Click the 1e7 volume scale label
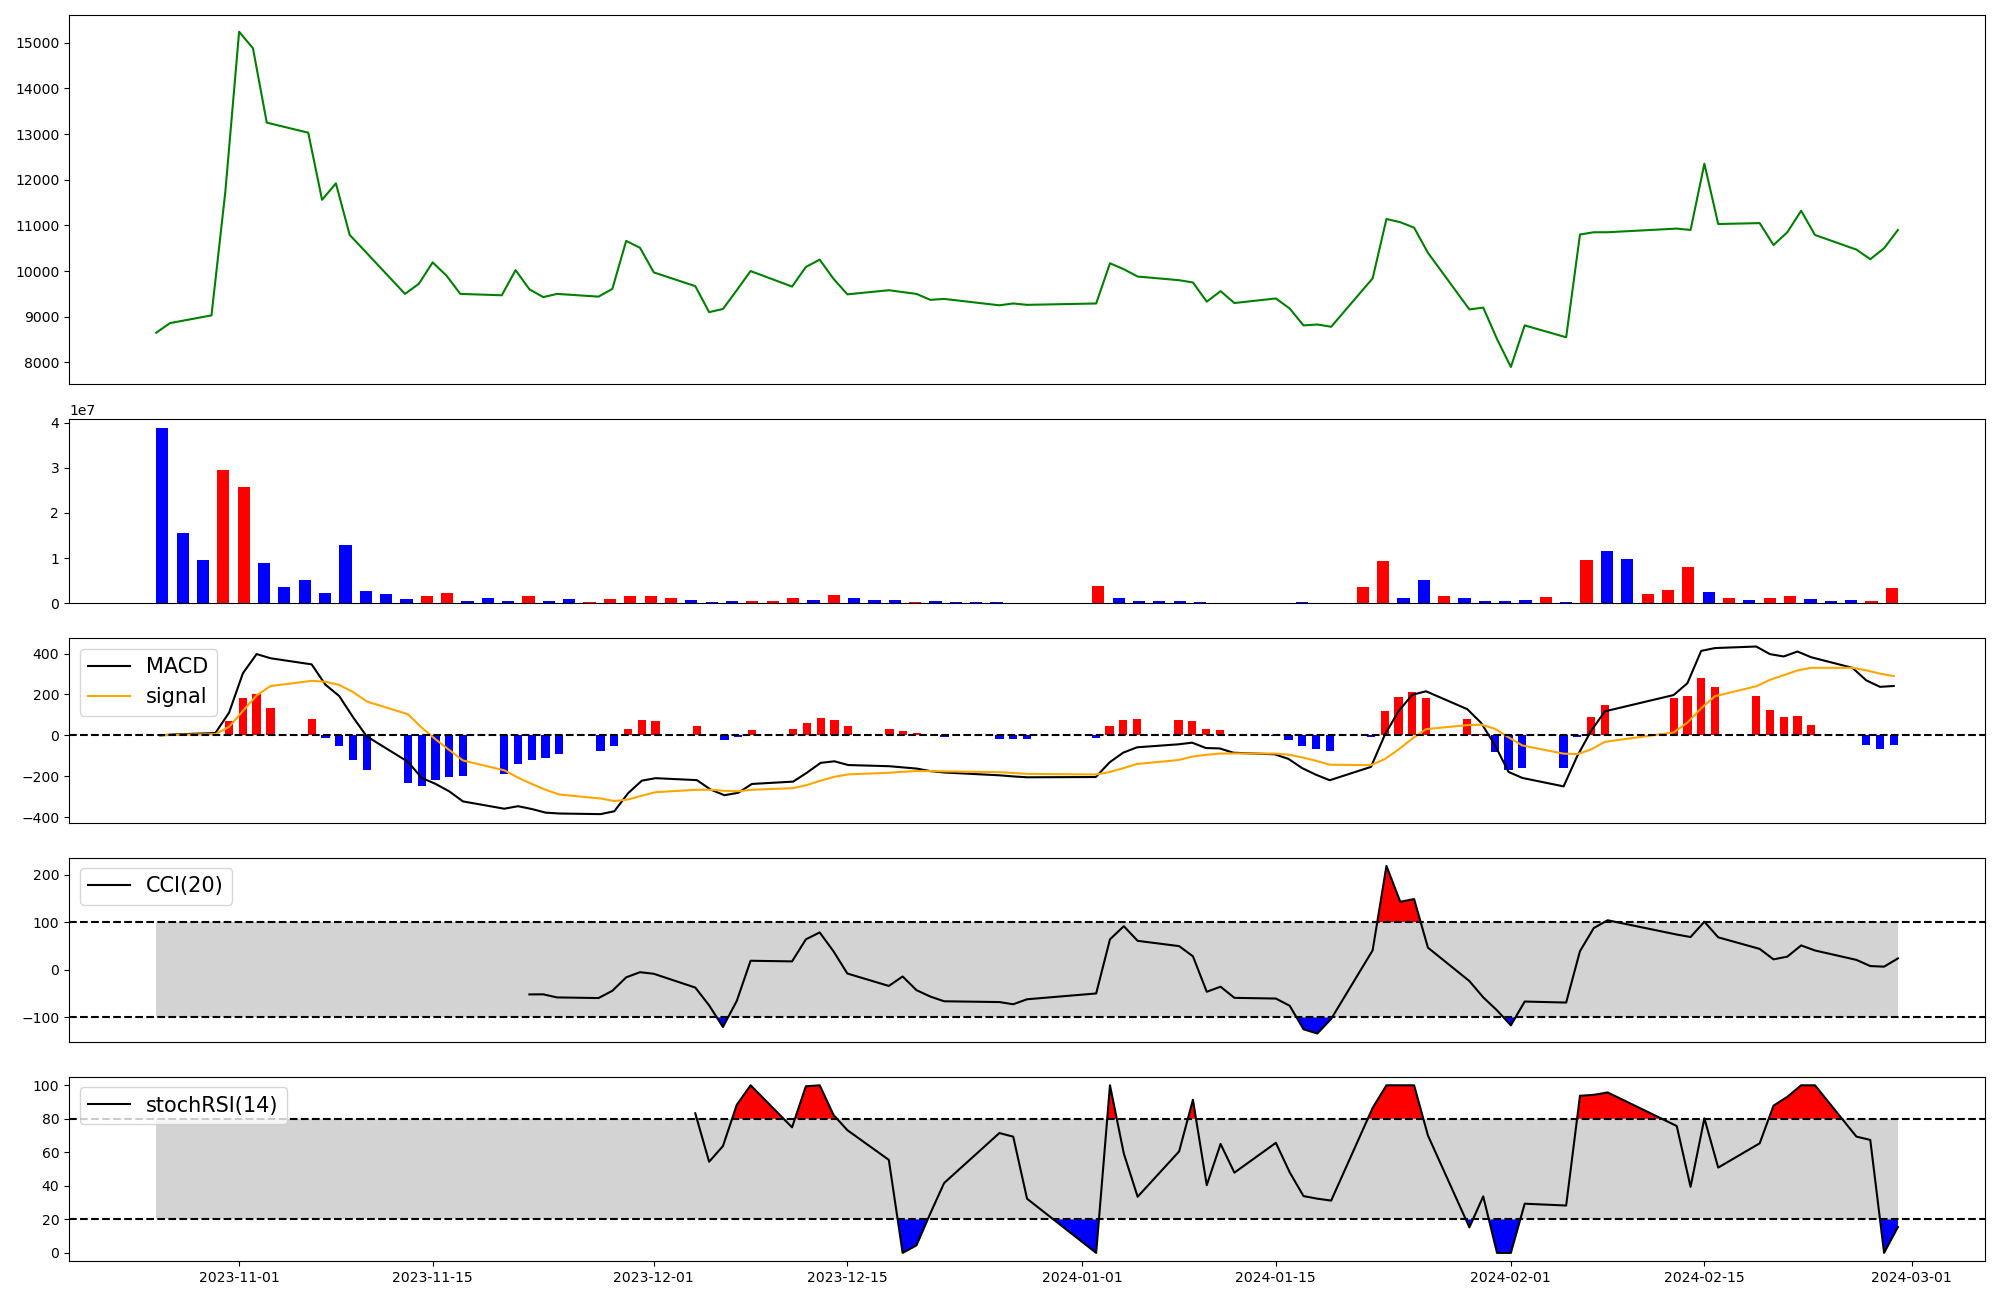The height and width of the screenshot is (1300, 2000). (82, 410)
